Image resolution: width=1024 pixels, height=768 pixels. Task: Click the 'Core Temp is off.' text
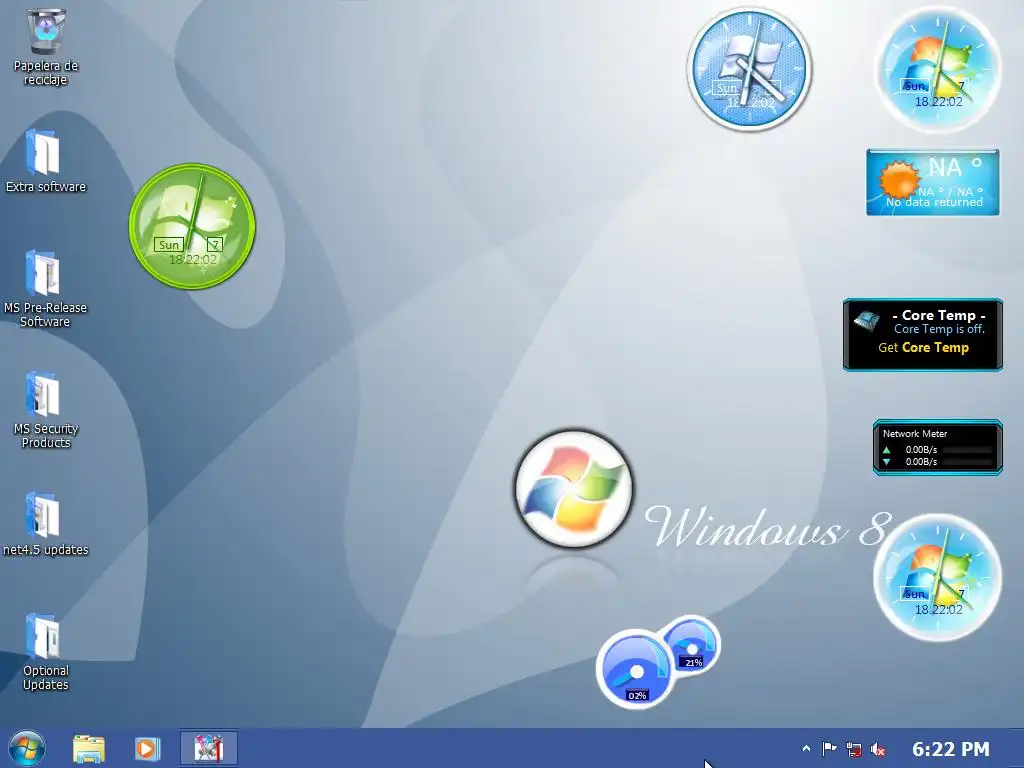(939, 329)
